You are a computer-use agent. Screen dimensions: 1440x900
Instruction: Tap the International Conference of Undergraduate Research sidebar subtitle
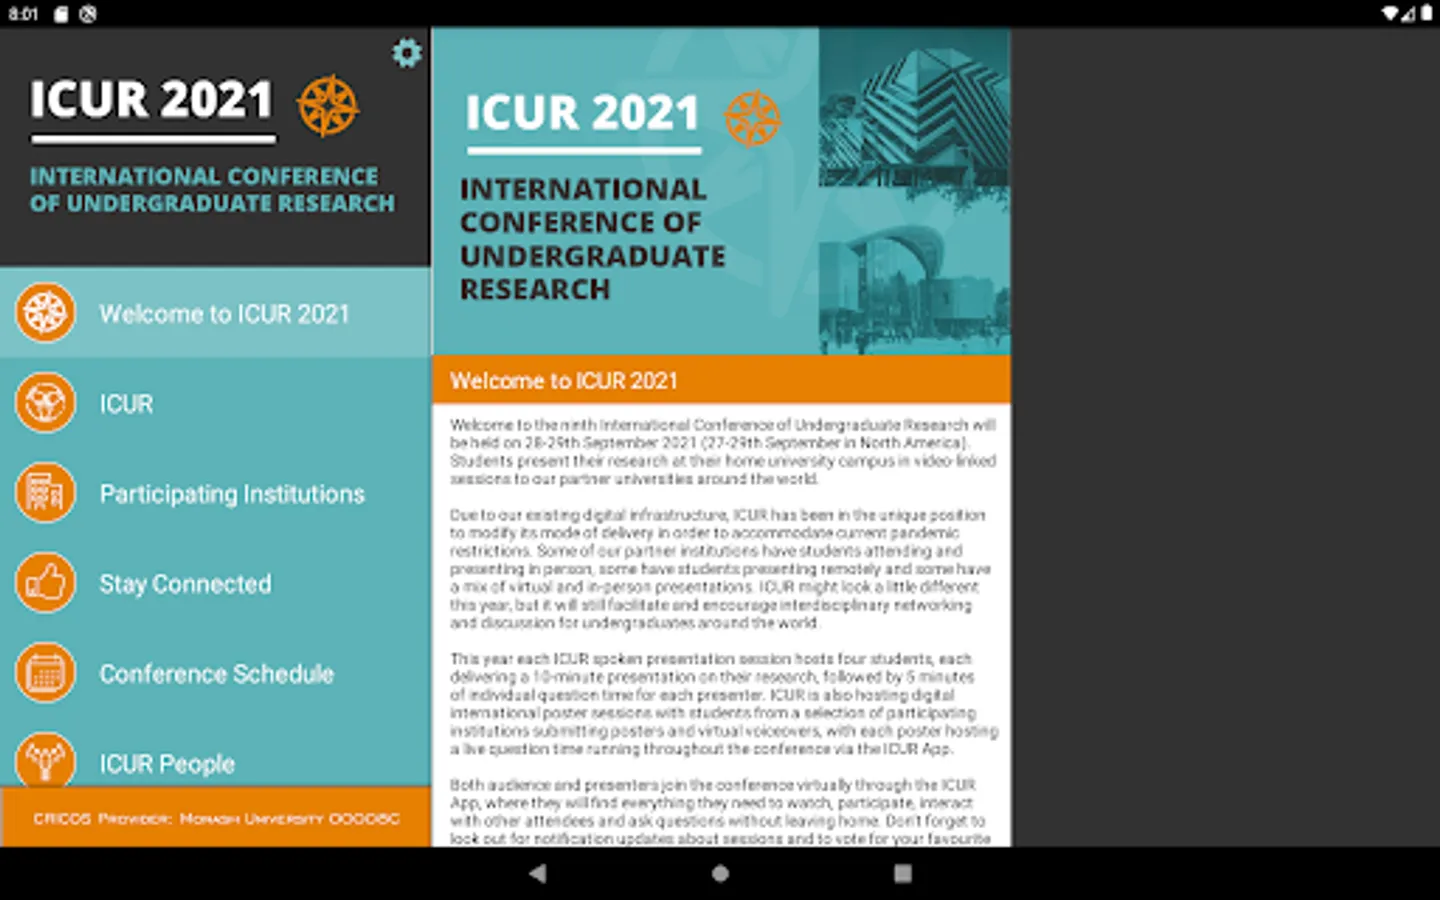(212, 190)
